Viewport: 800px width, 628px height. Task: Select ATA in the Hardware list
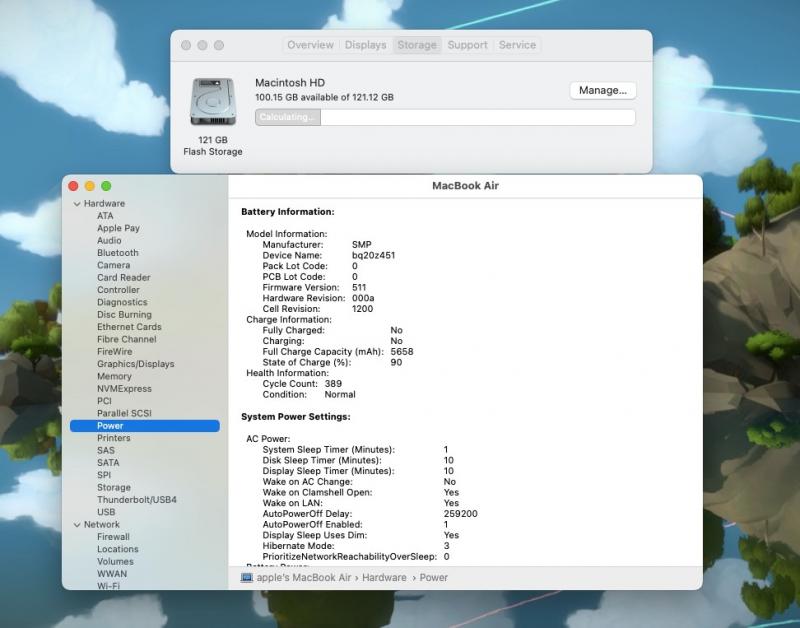(x=105, y=216)
